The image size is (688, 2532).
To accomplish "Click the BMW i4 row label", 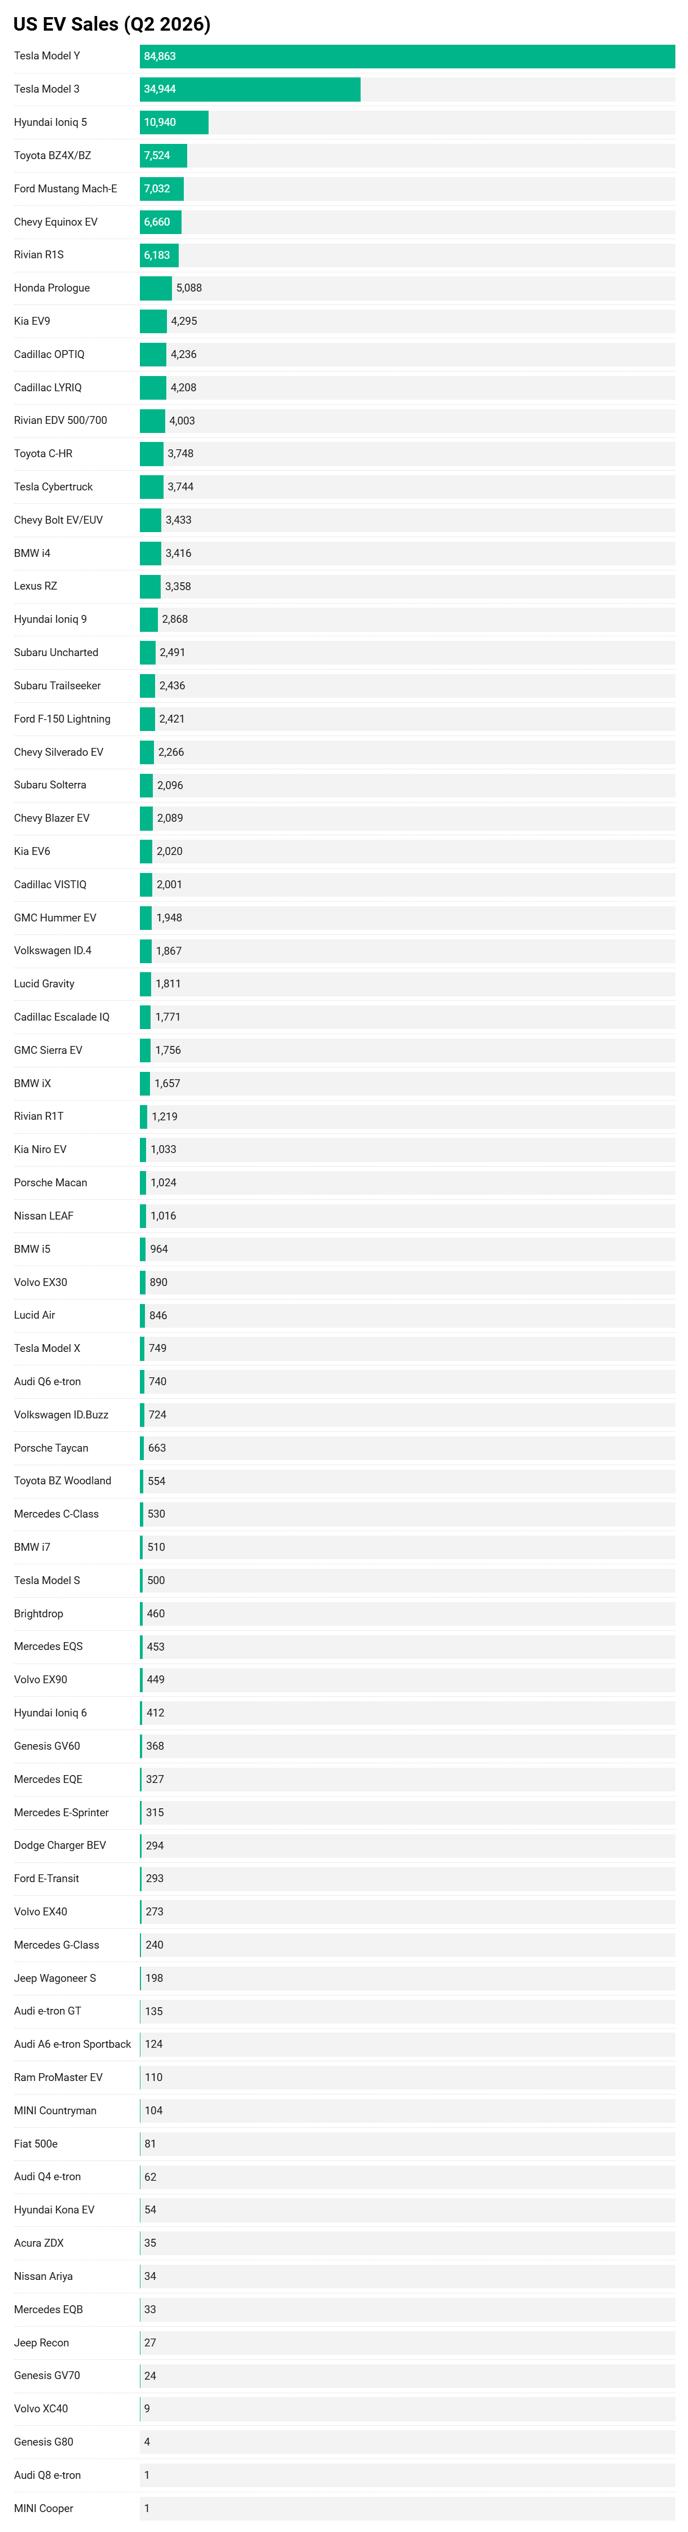I will point(32,553).
